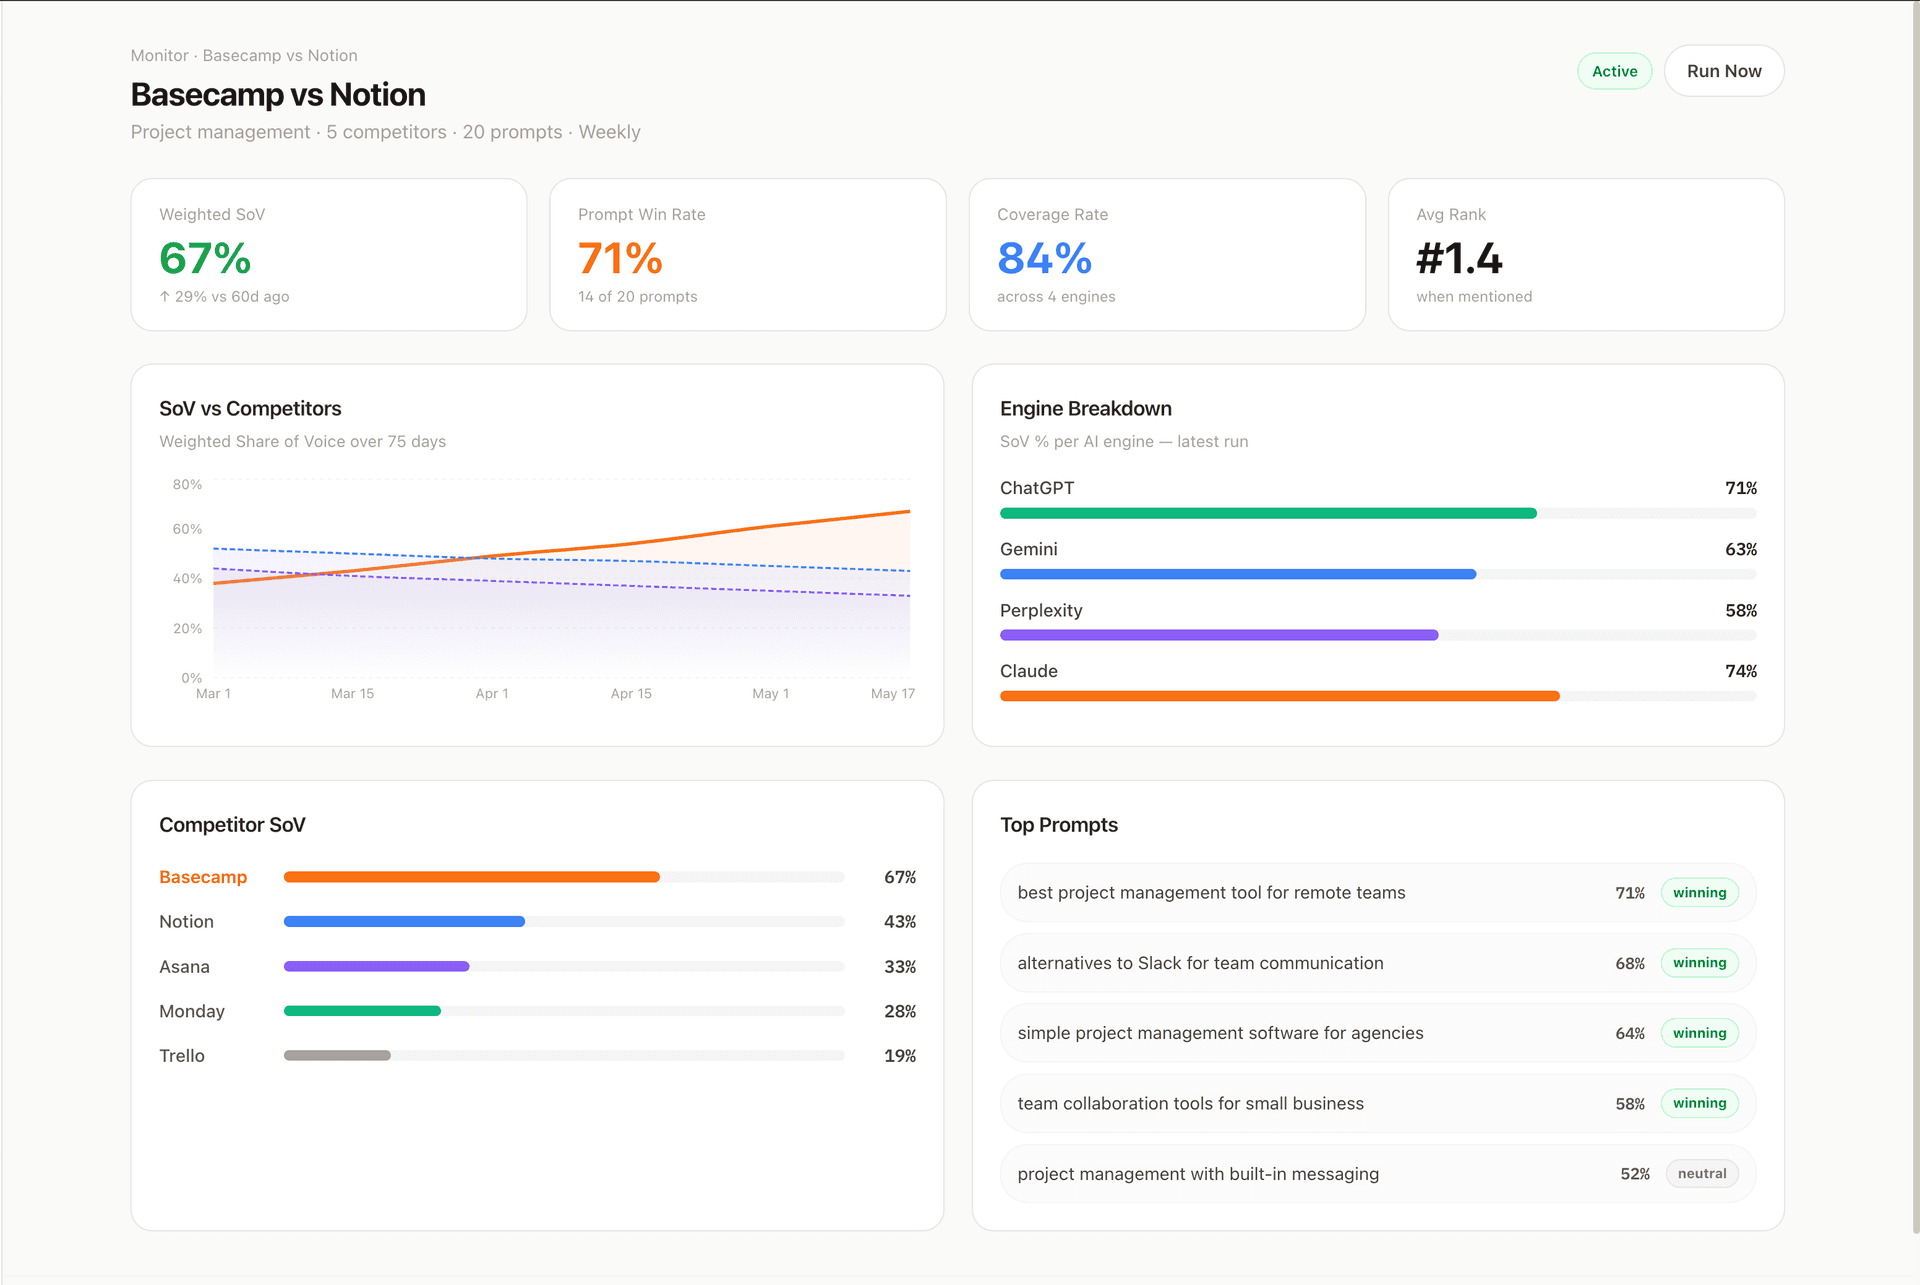Click the winning badge on Slack alternatives prompt

click(x=1699, y=962)
